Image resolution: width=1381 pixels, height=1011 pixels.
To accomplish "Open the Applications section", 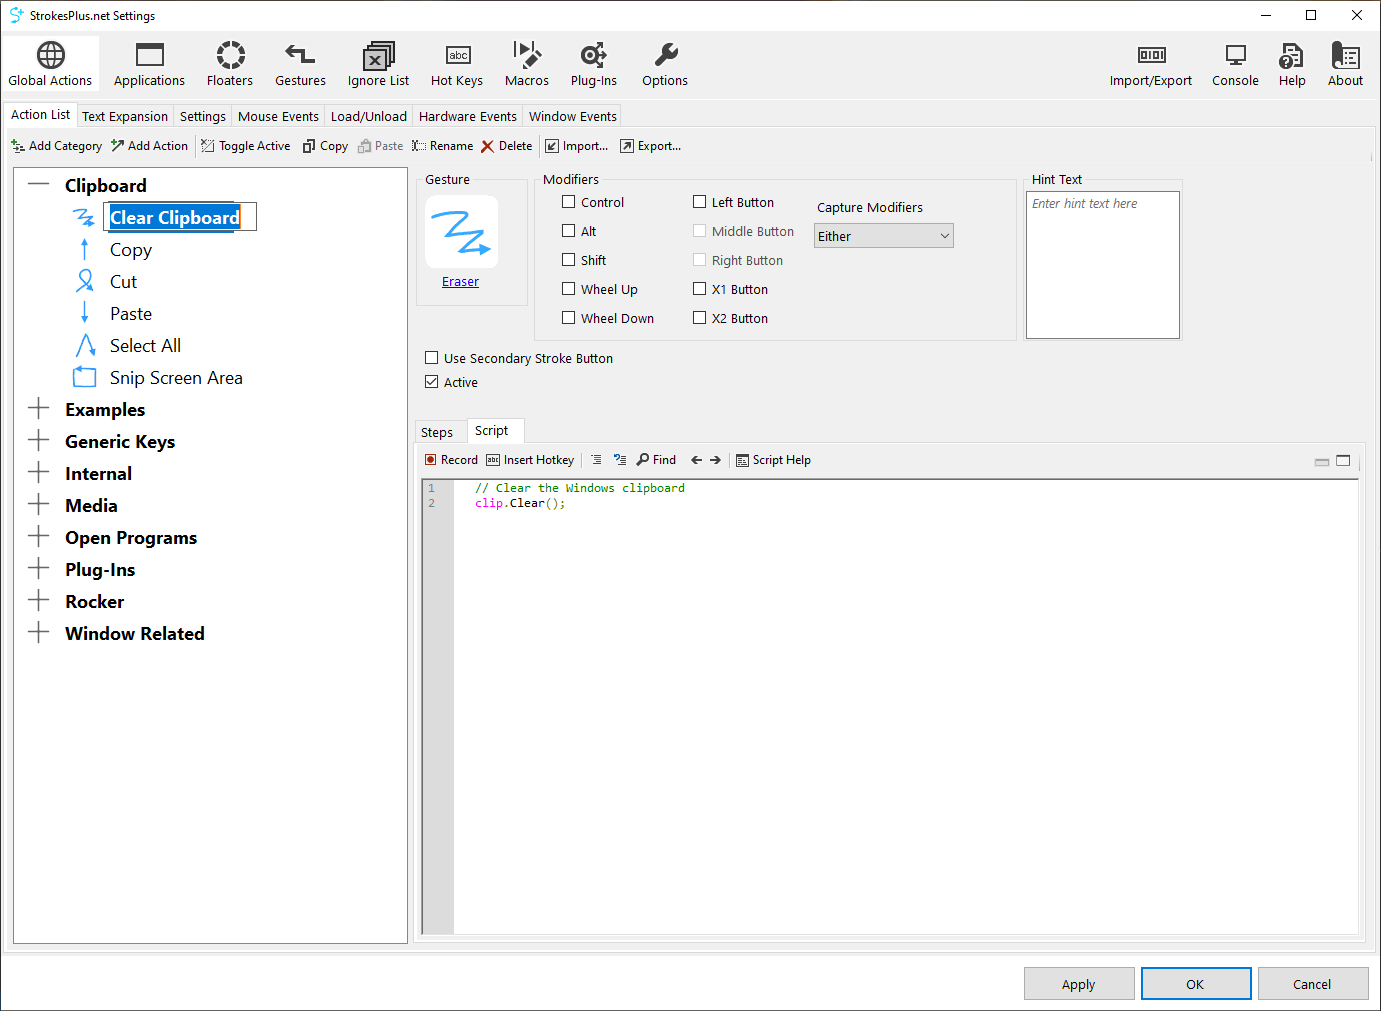I will coord(149,64).
